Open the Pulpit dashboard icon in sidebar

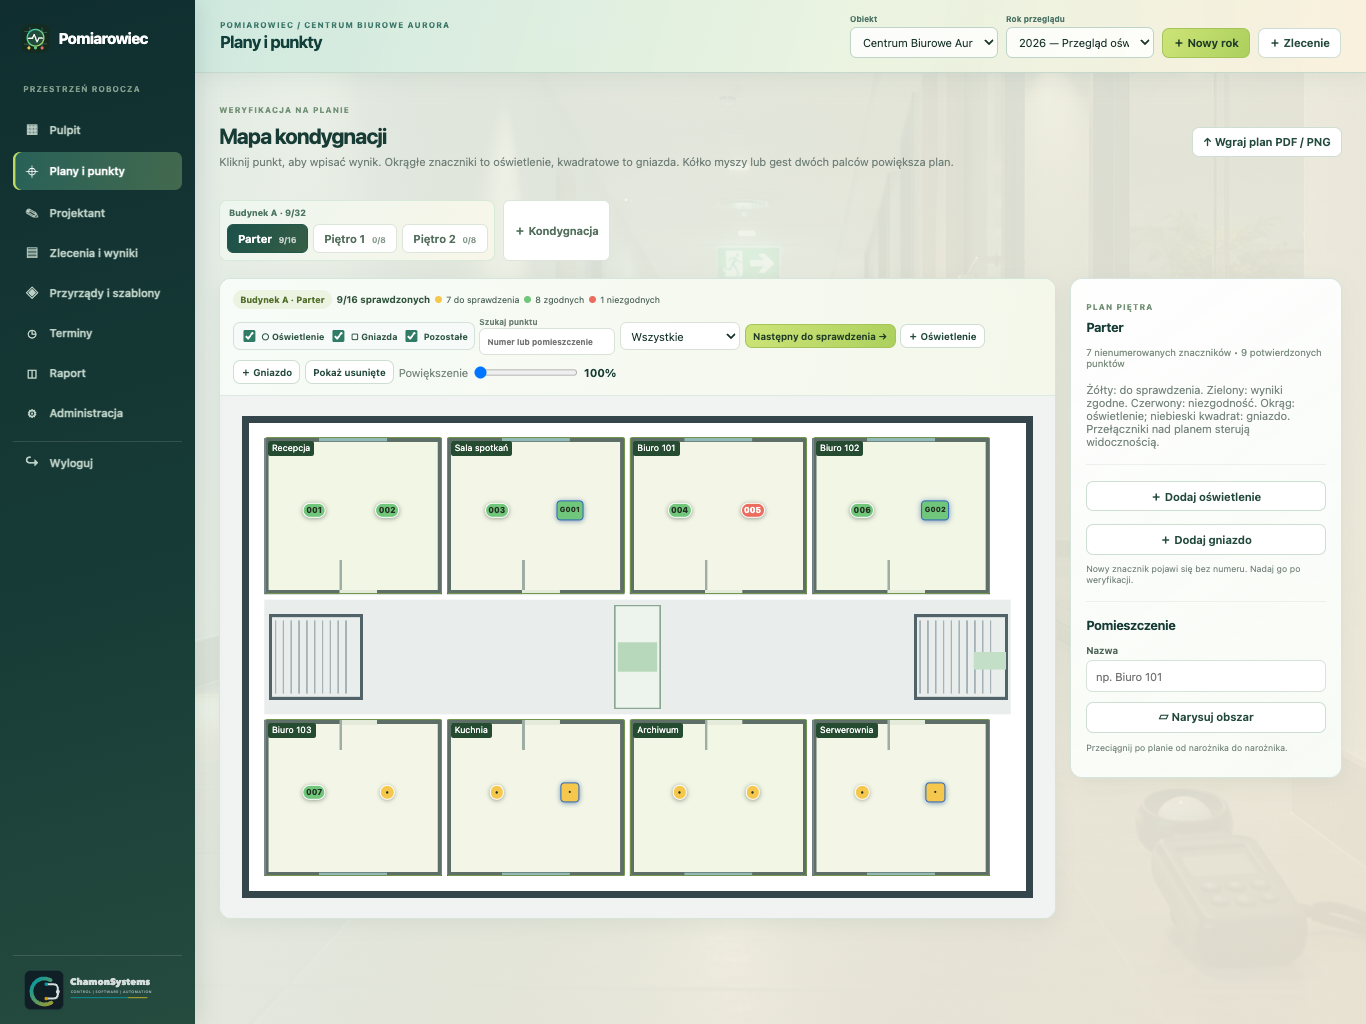click(32, 130)
